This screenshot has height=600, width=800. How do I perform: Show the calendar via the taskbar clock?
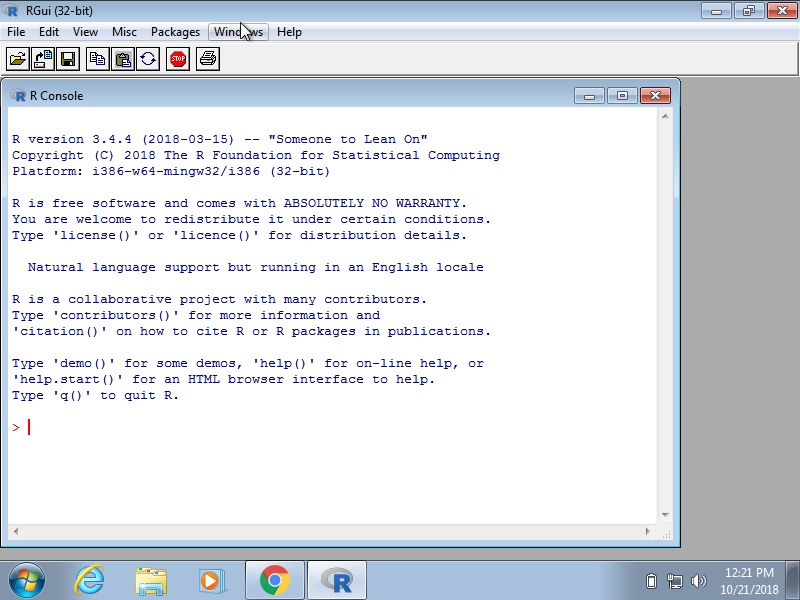pos(749,580)
